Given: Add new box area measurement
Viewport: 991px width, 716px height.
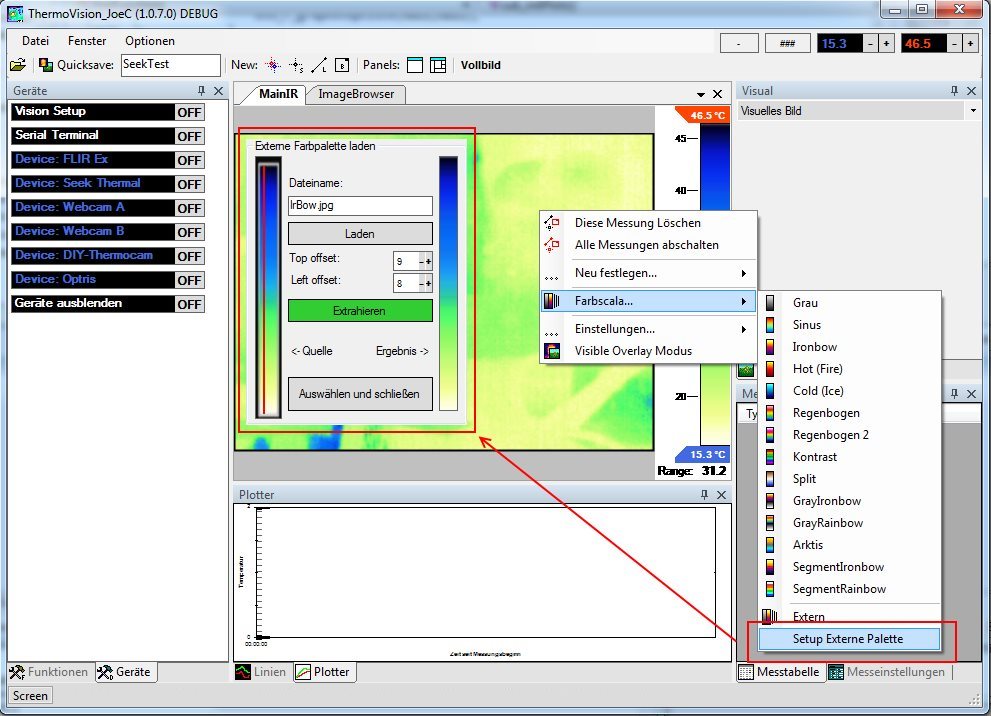Looking at the screenshot, I should [342, 65].
